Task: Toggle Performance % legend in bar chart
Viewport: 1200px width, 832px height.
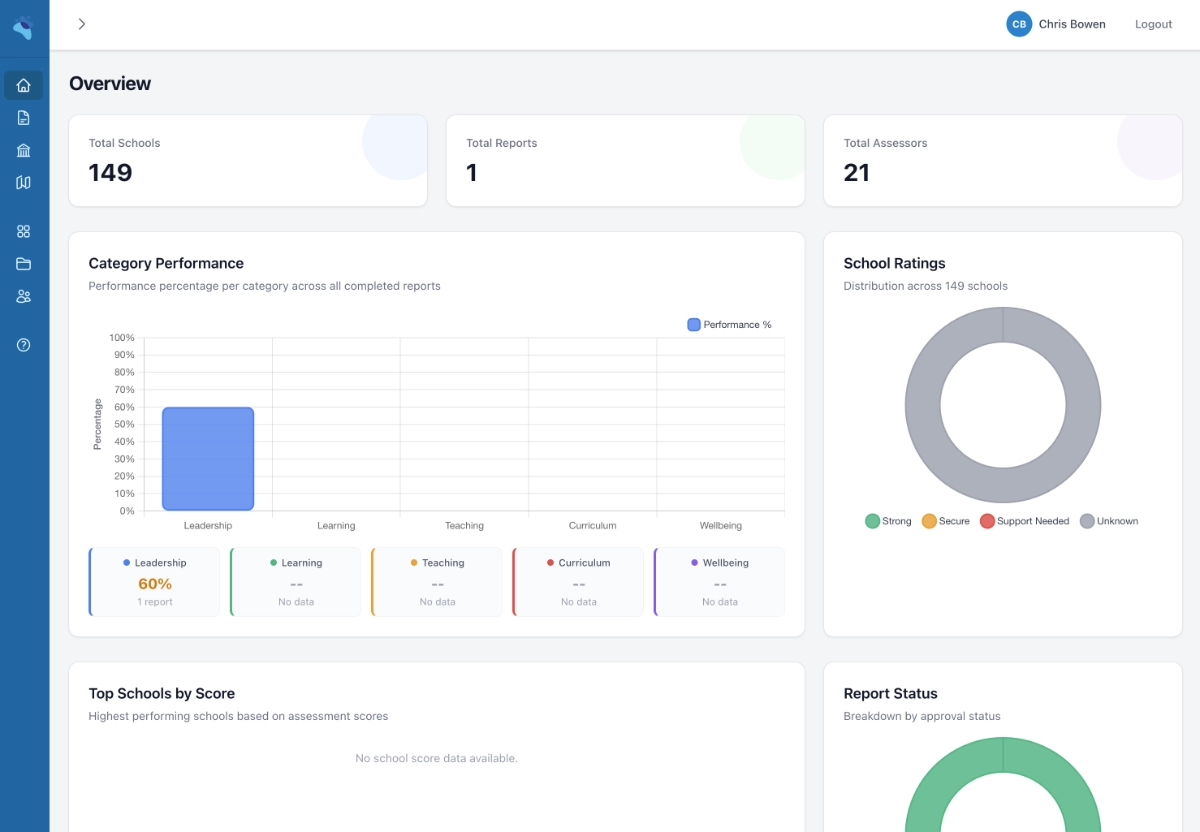Action: (x=730, y=325)
